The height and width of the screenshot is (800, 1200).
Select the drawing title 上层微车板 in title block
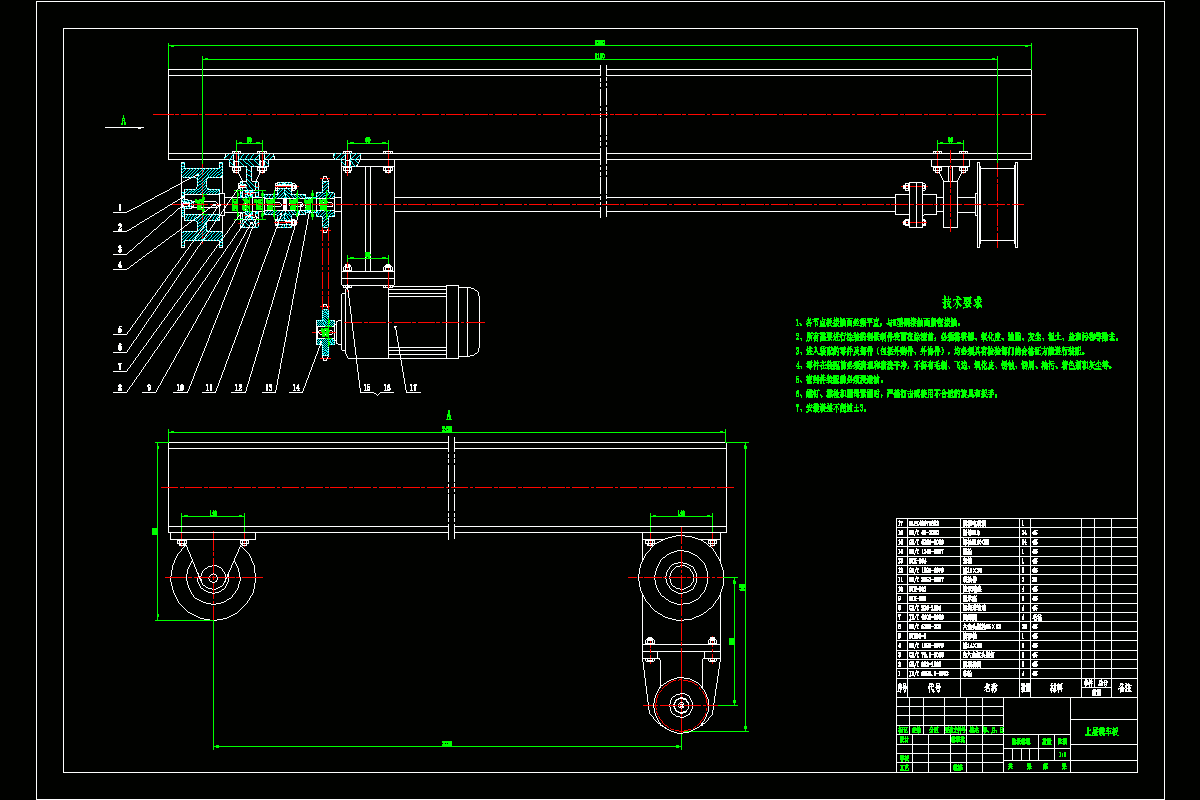(1101, 732)
